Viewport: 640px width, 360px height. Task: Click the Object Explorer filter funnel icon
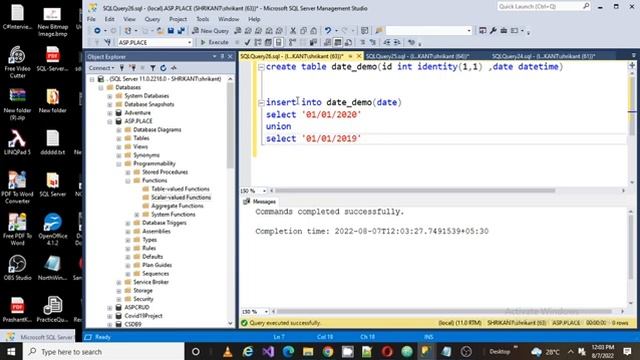click(153, 68)
